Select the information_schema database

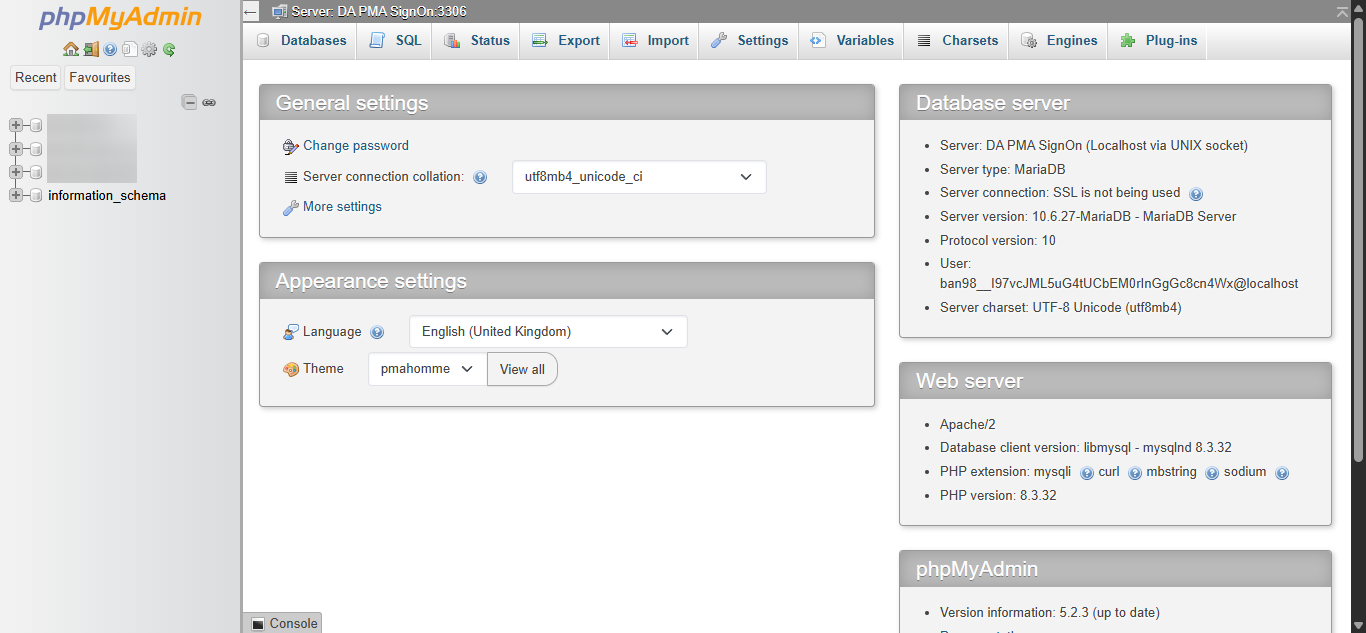pos(107,196)
